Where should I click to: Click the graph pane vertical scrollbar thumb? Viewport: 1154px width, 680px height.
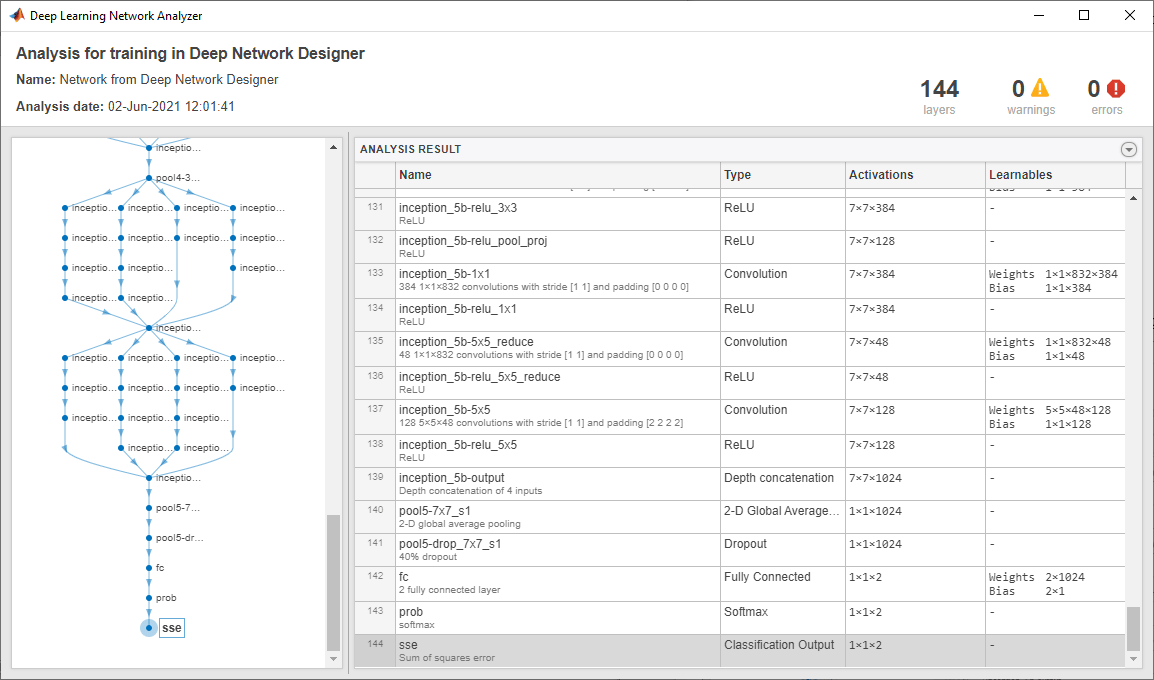coord(334,580)
